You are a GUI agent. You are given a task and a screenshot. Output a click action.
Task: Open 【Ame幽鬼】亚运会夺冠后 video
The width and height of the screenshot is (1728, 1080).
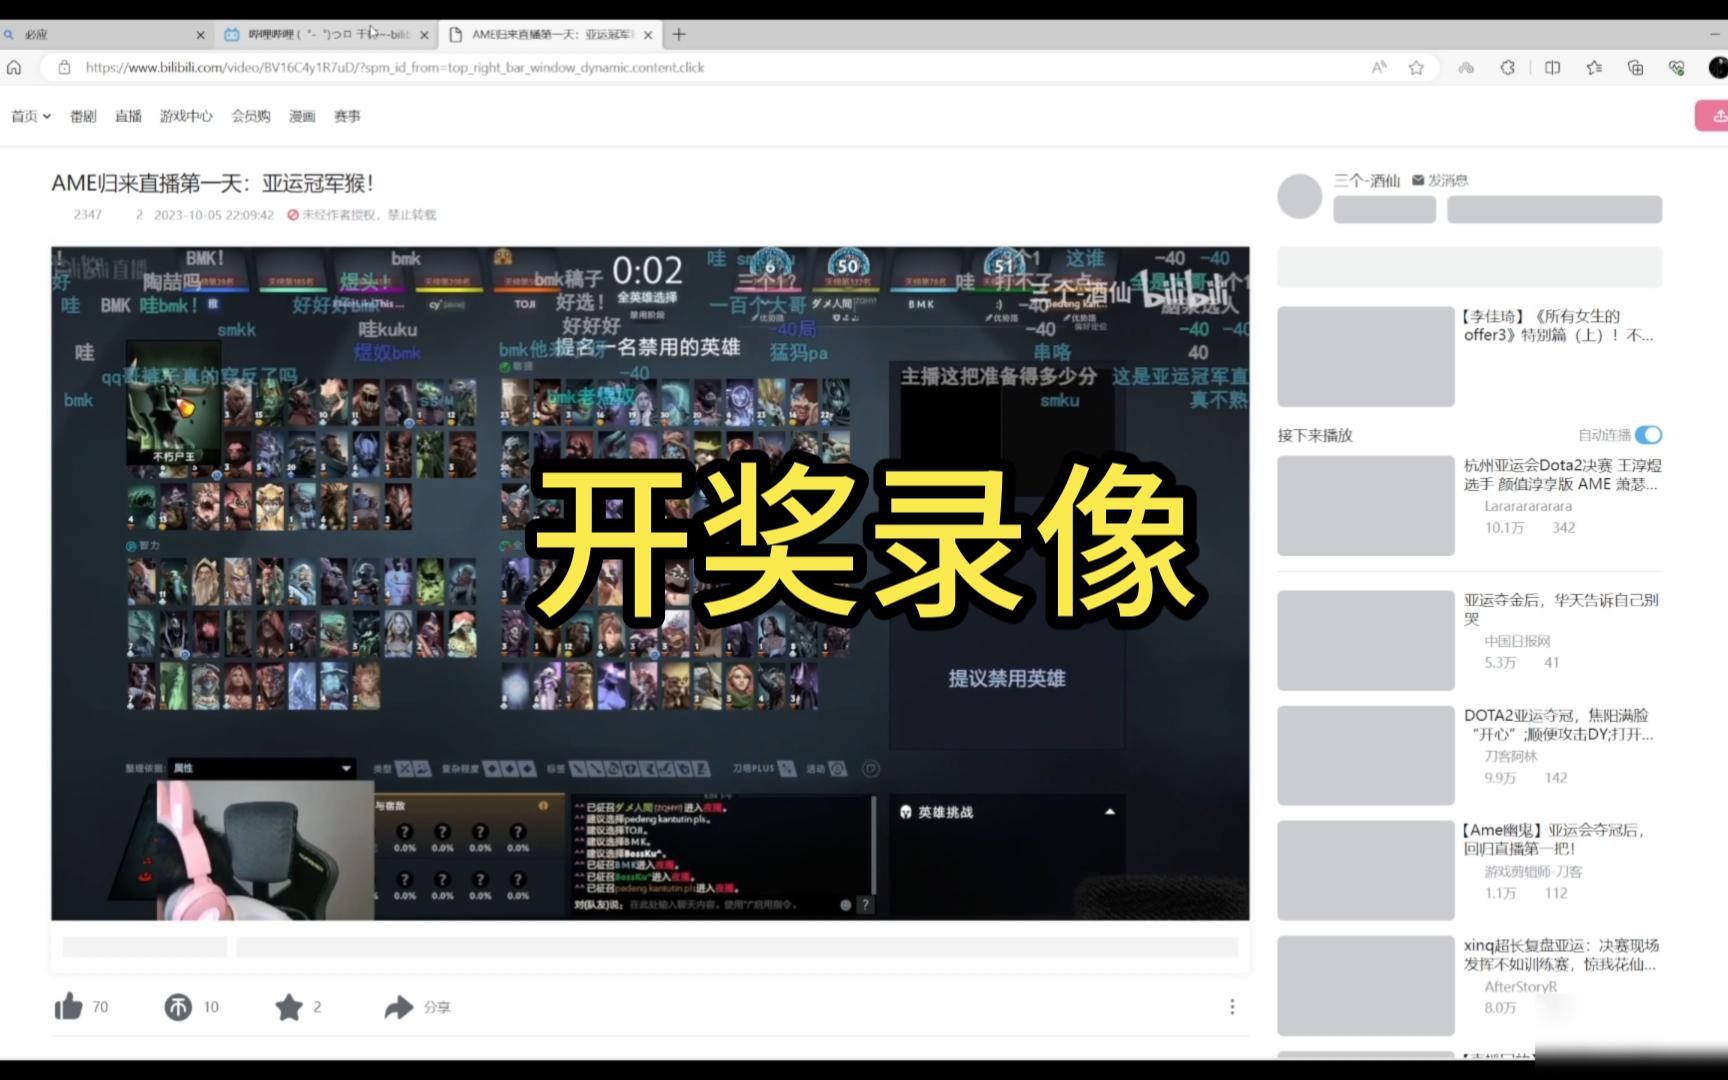pos(1554,839)
